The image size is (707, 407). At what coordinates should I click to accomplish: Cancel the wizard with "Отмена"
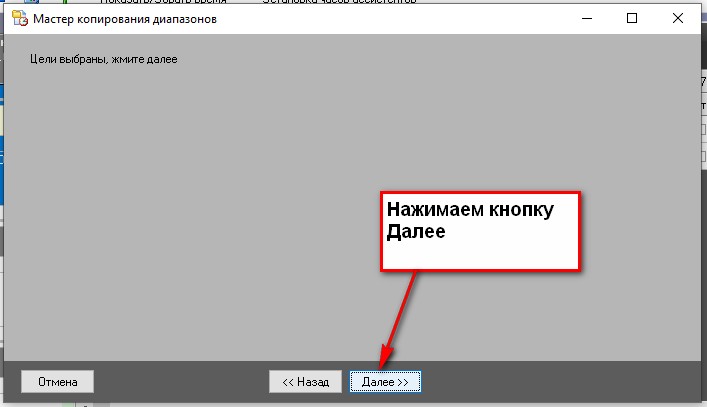(57, 381)
